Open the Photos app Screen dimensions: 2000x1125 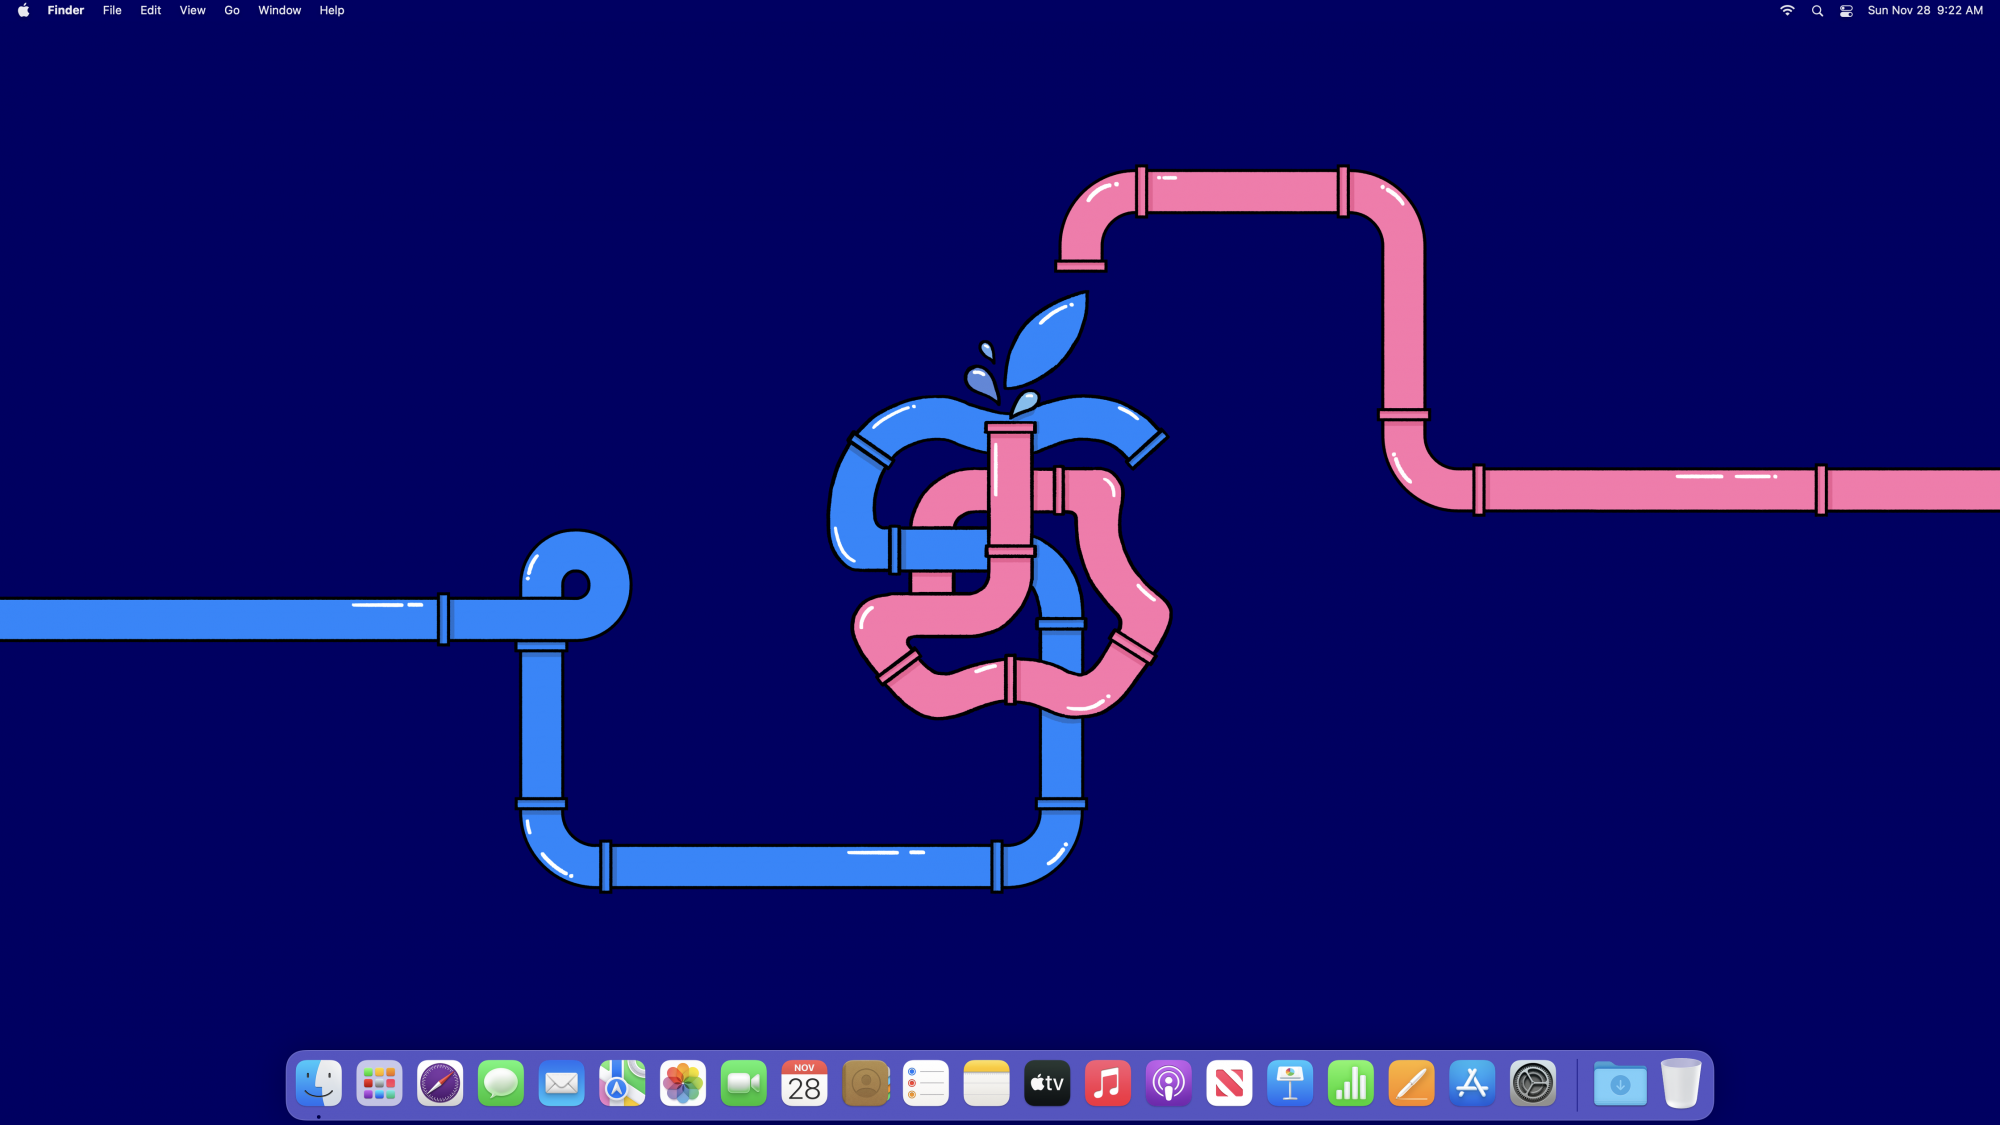coord(683,1084)
